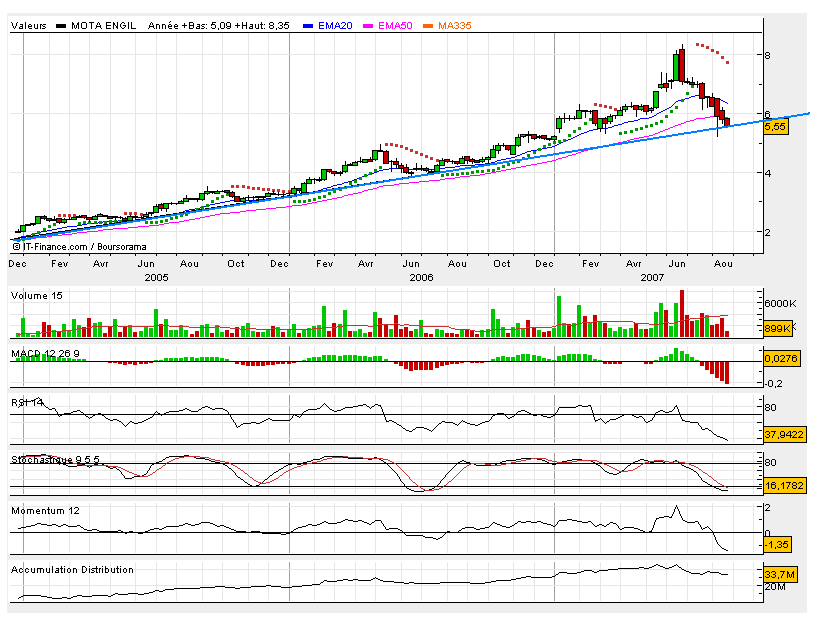This screenshot has height=617, width=820.
Task: Click the Volume 15 panel title
Action: coord(37,296)
